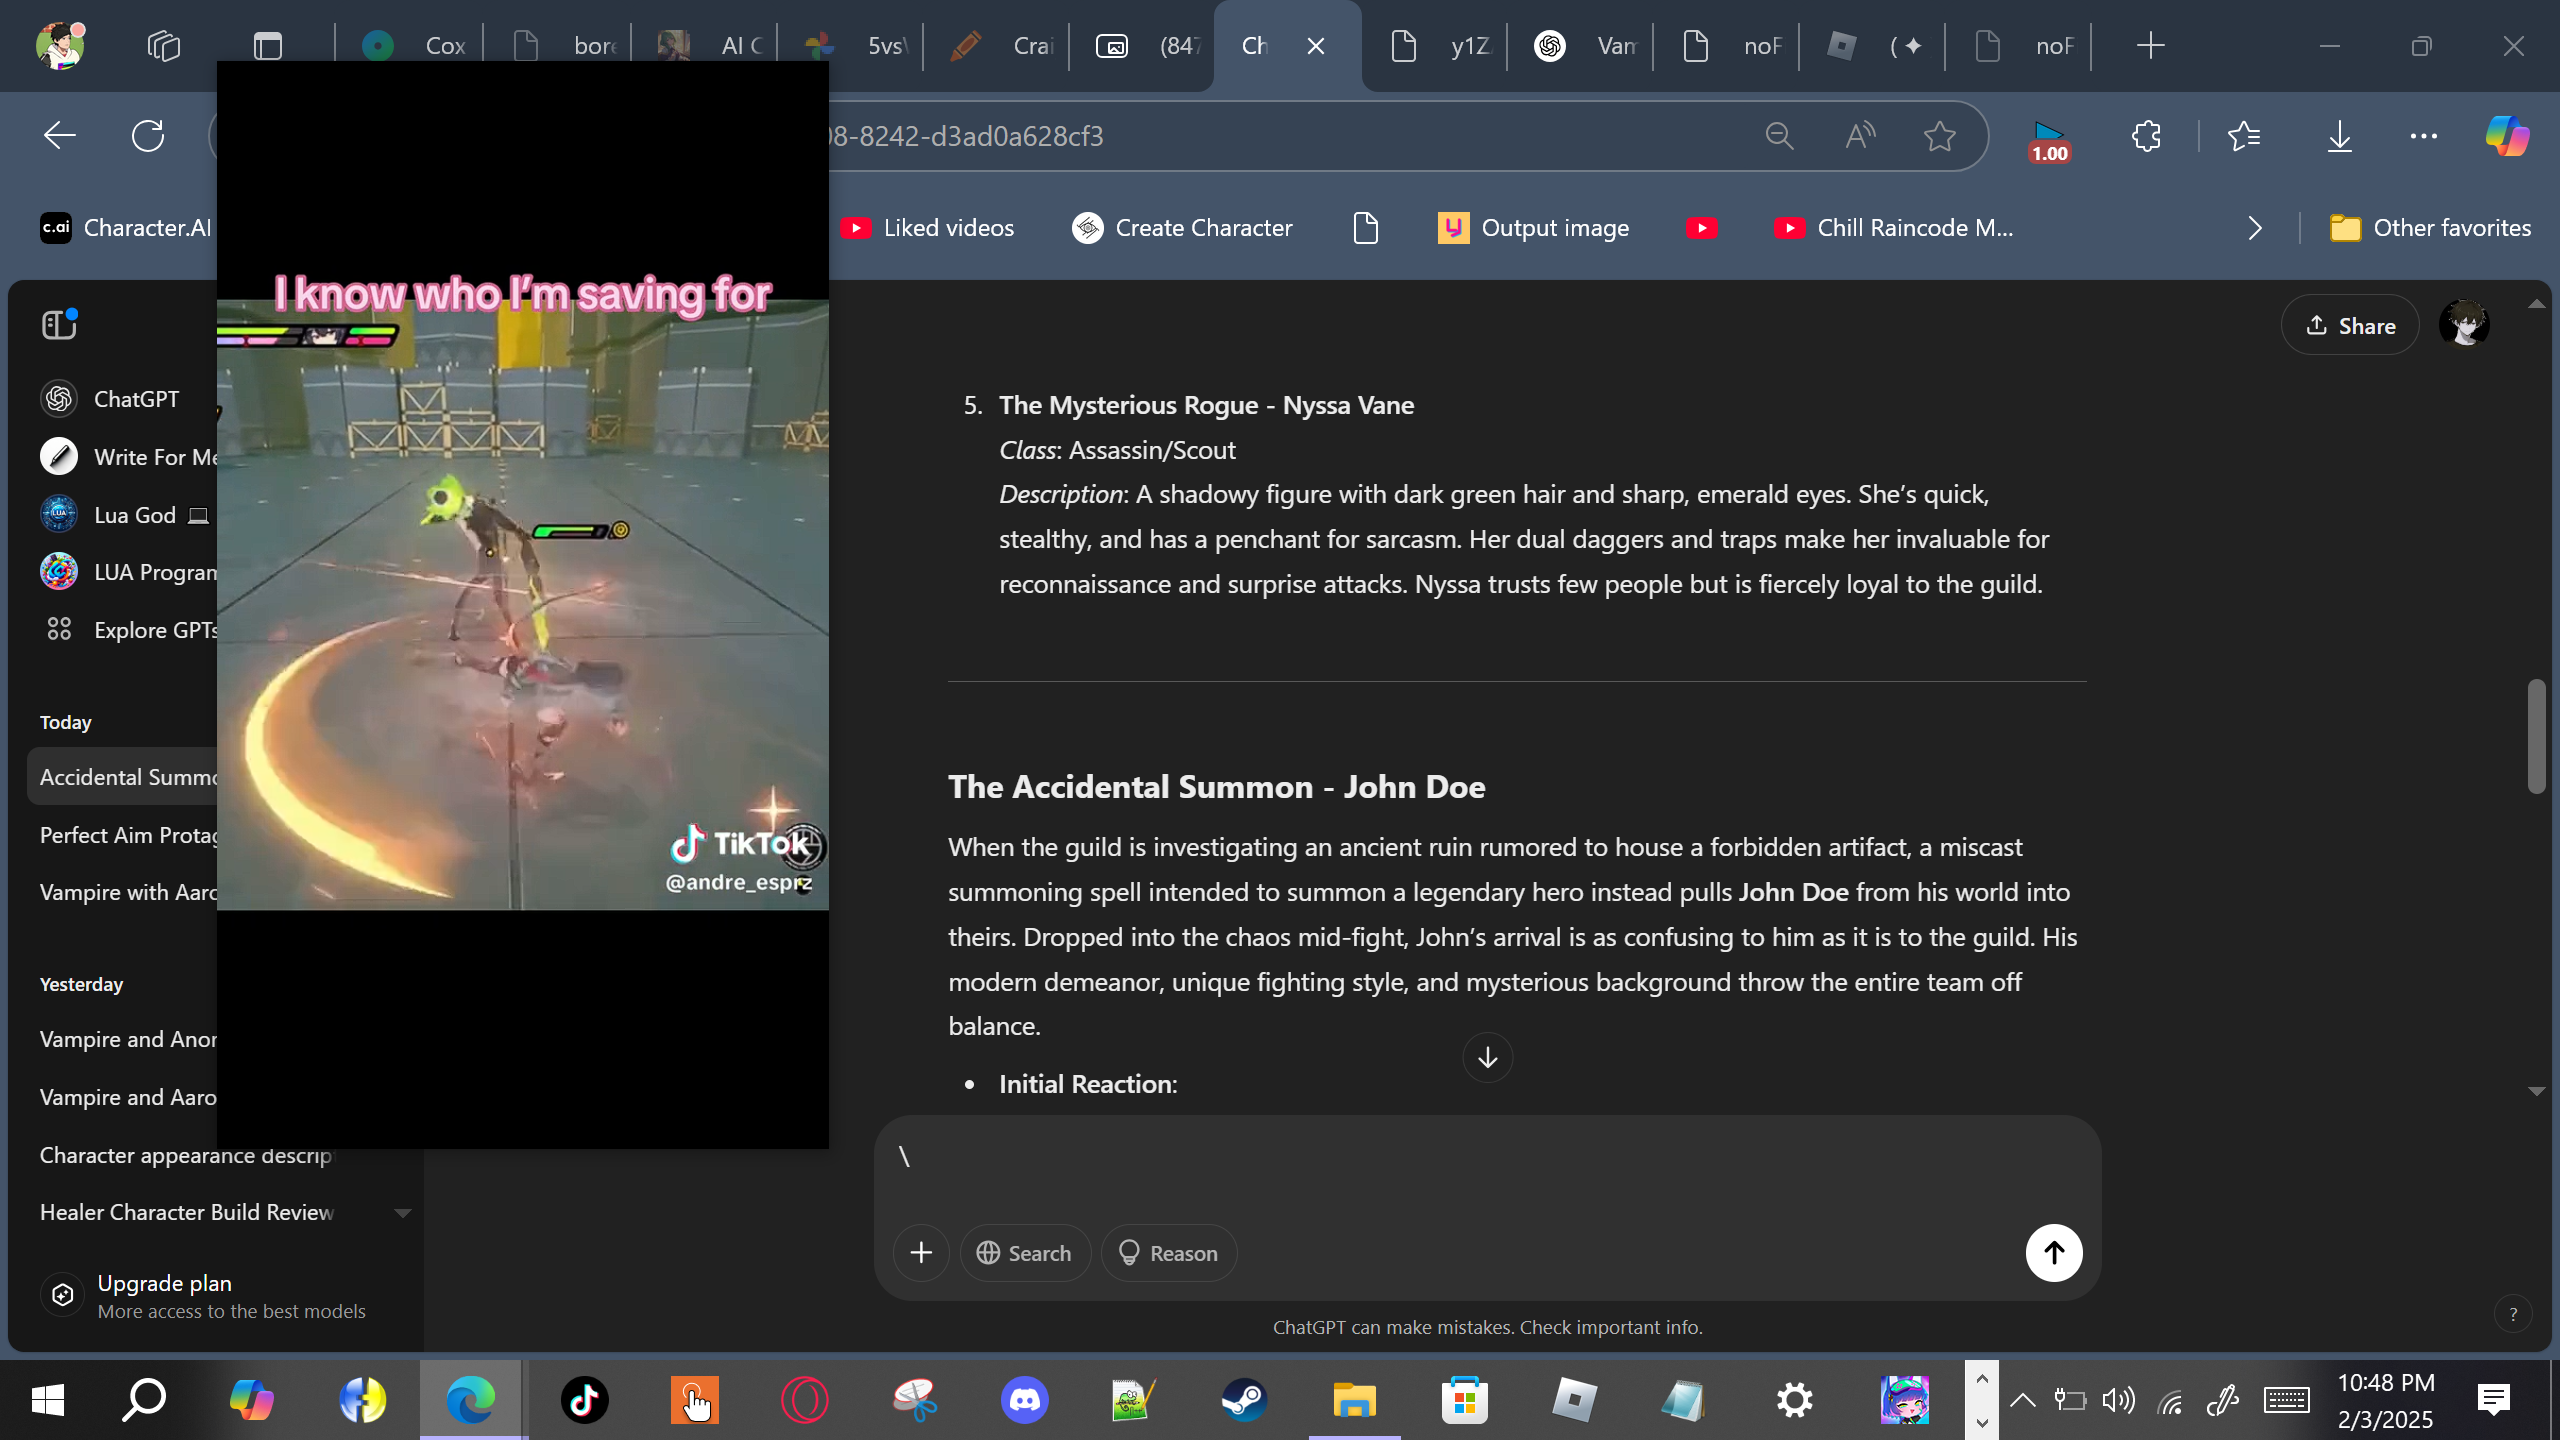Screen dimensions: 2560x1440
Task: Open Healer Character Build Review chat
Action: (x=187, y=1212)
